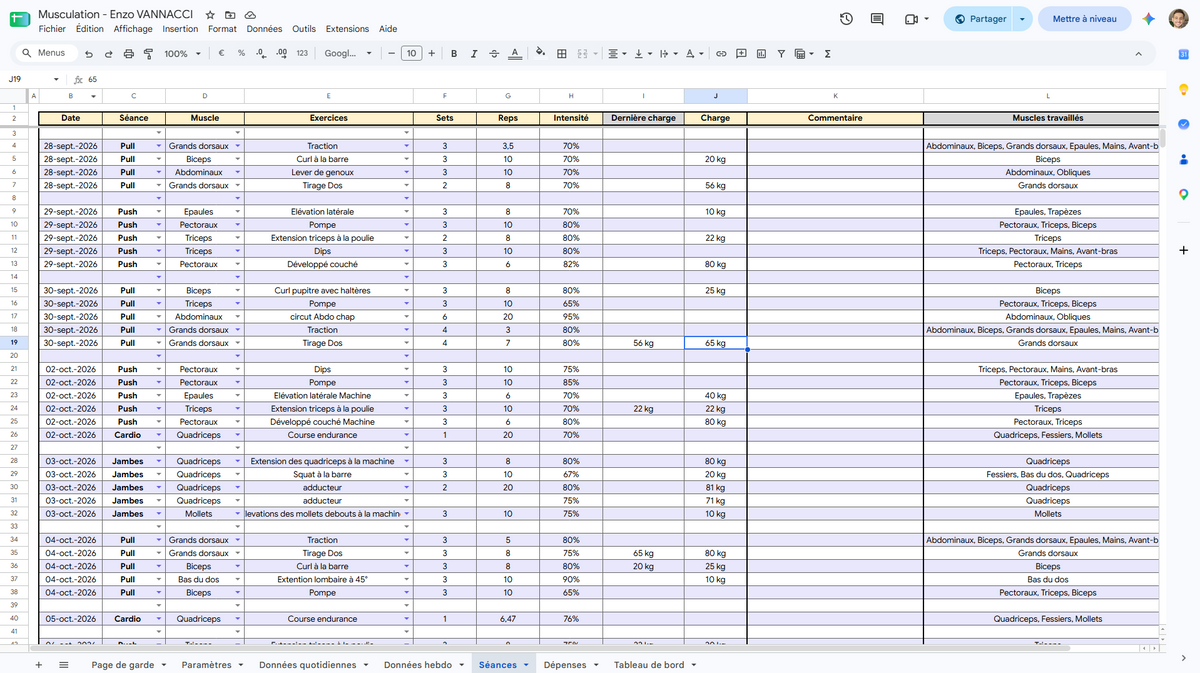
Task: Insert a comment from toolbar
Action: (x=741, y=54)
